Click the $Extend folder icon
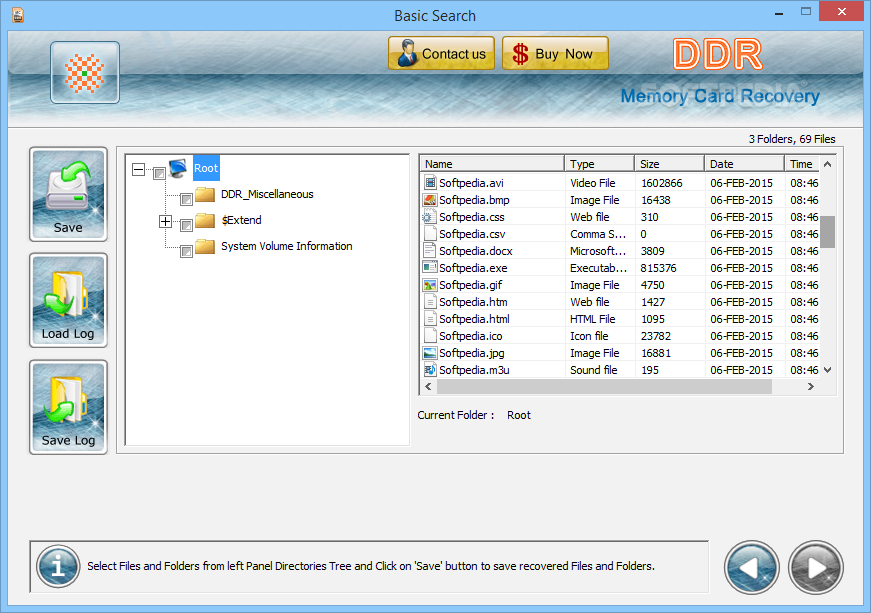The image size is (871, 613). (x=205, y=220)
